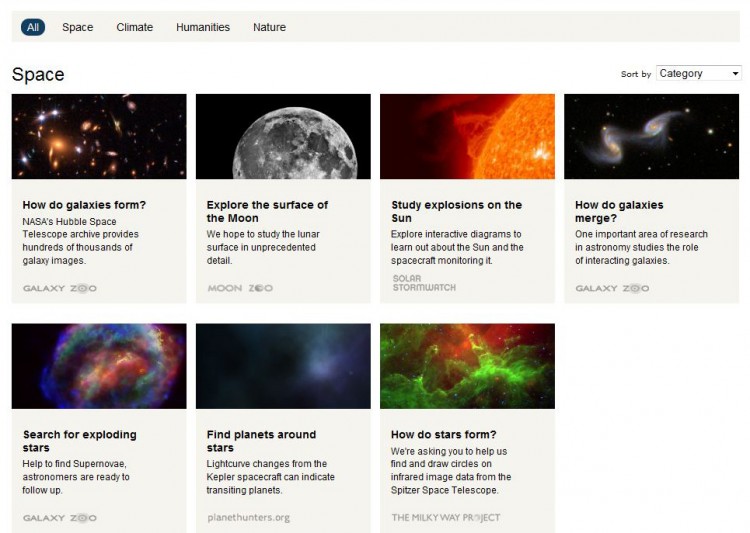The width and height of the screenshot is (750, 533).
Task: Open 'Study explosions on the Sun' heading
Action: coord(456,211)
